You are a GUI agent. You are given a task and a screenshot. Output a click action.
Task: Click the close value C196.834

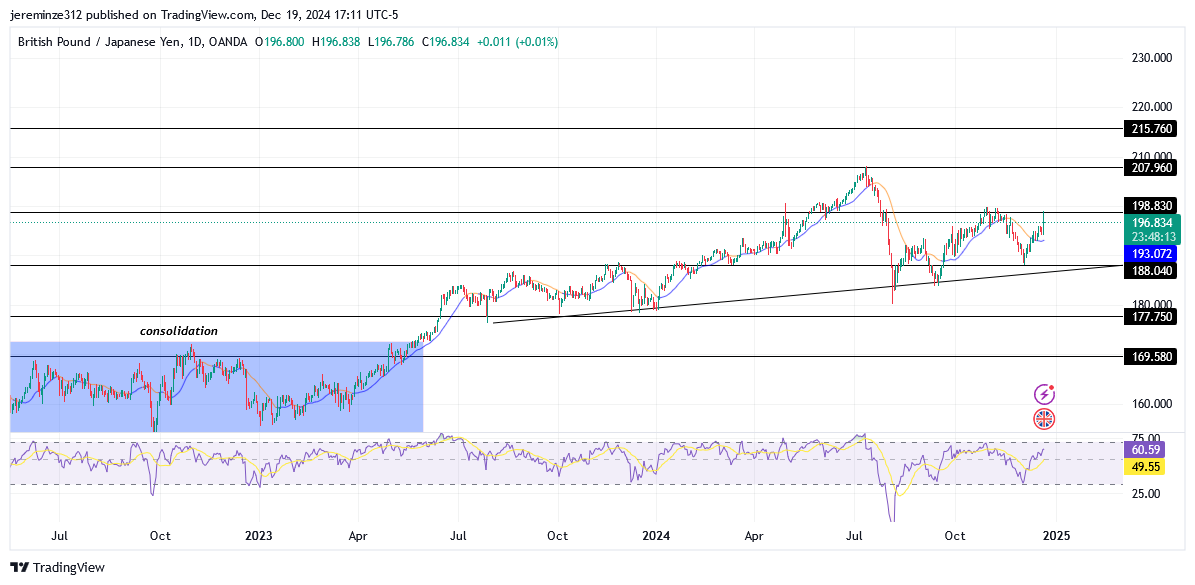click(x=444, y=43)
